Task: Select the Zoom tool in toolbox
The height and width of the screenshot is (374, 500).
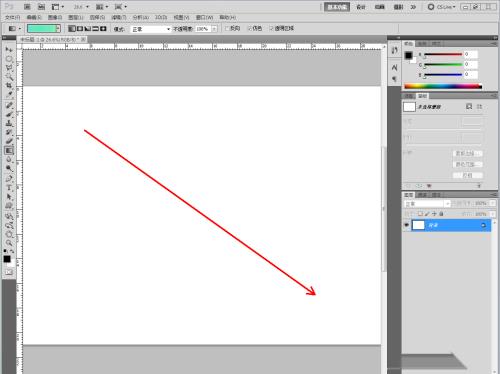Action: point(9,243)
